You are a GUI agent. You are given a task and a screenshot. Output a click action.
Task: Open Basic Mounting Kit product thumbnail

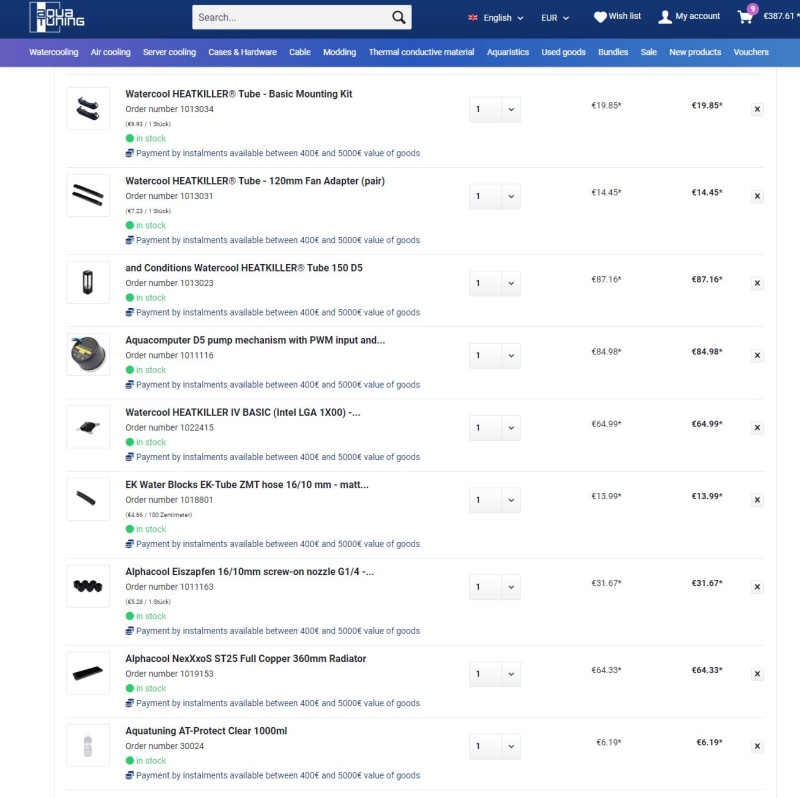tap(88, 108)
